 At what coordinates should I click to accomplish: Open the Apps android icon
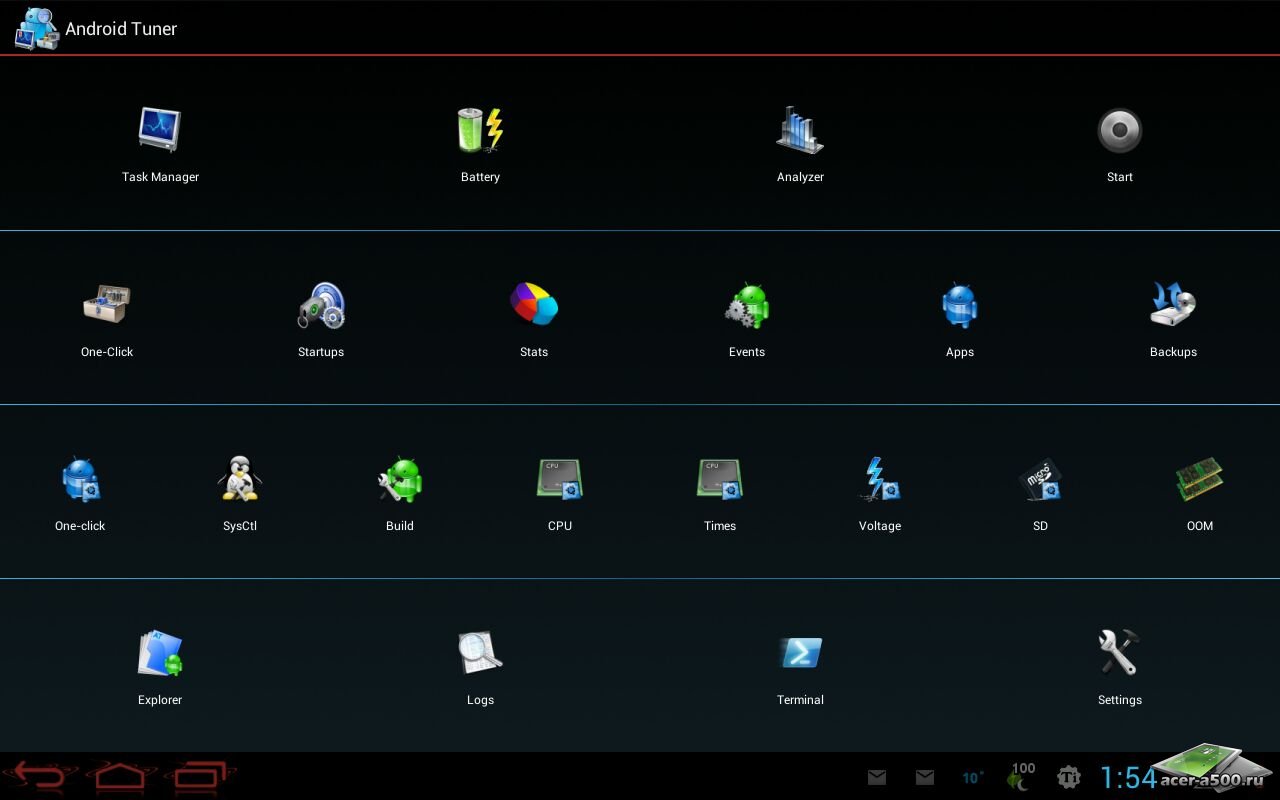coord(960,305)
